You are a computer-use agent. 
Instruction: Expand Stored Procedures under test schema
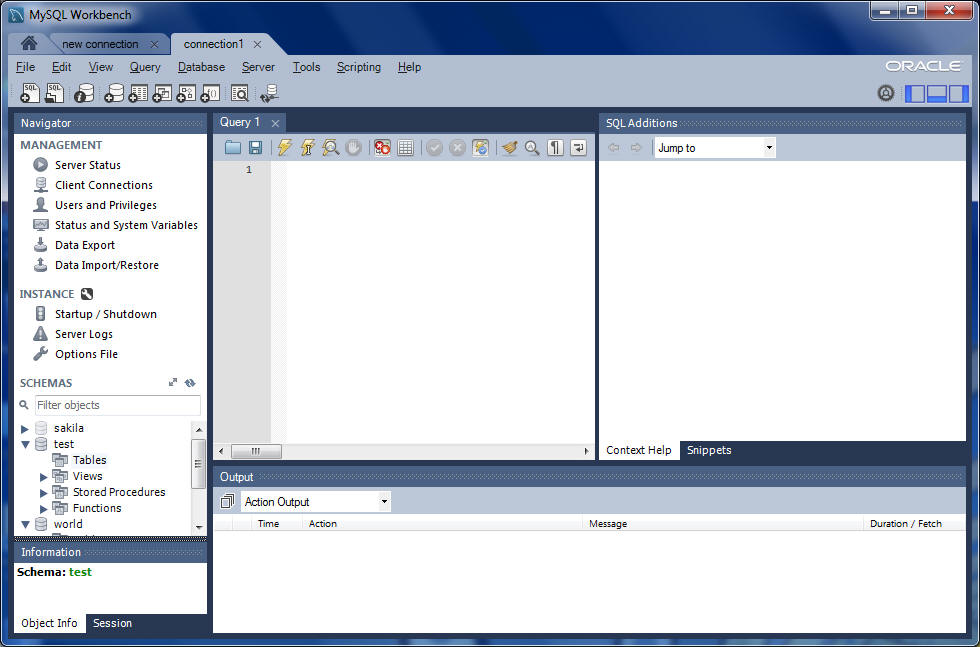43,493
